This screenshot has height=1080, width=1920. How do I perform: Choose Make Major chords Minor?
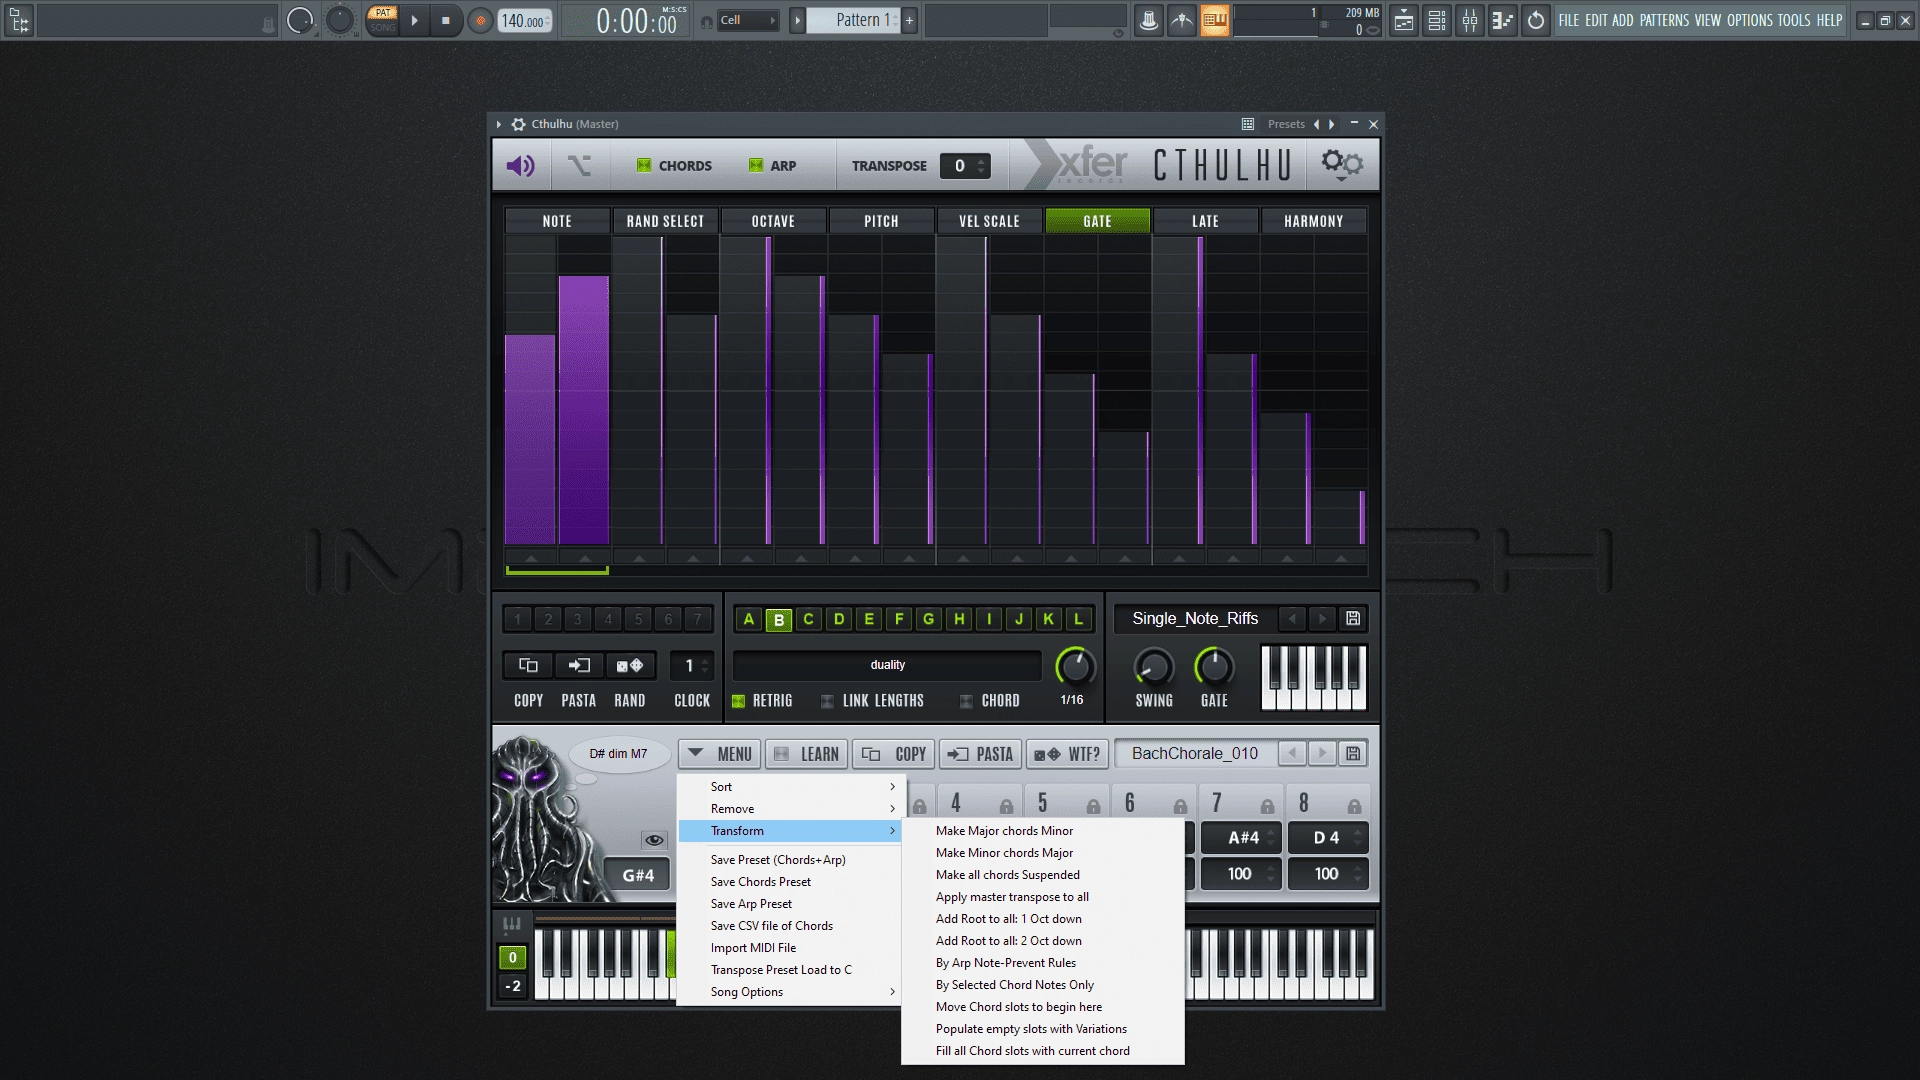(x=1043, y=831)
